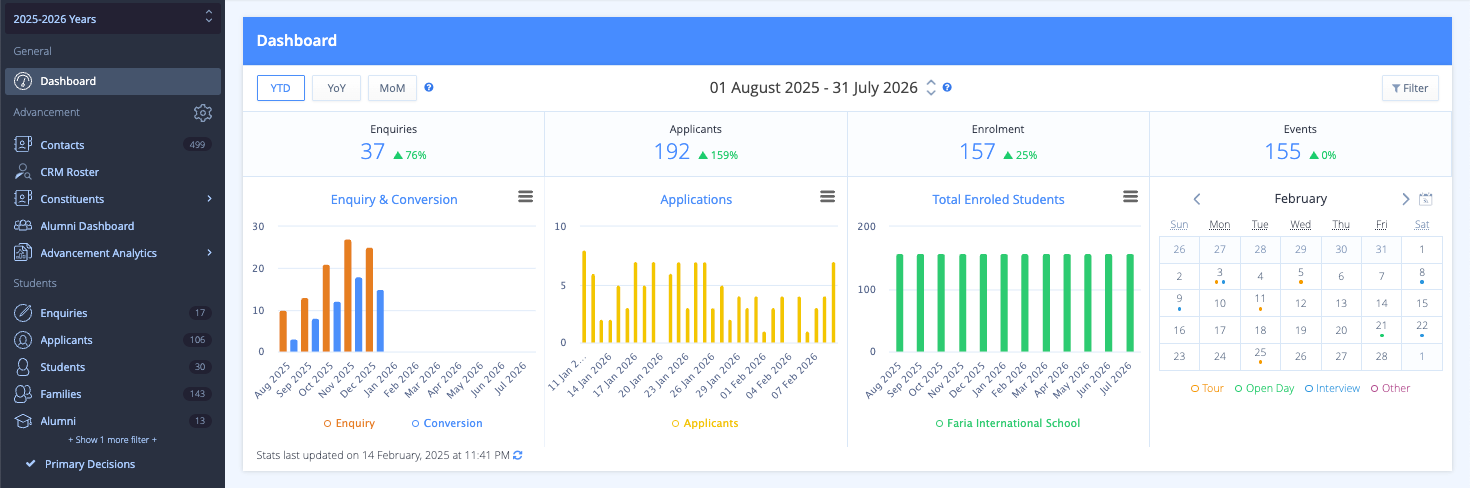Open Total Enroled Students chart menu
This screenshot has width=1470, height=488.
(x=1130, y=197)
